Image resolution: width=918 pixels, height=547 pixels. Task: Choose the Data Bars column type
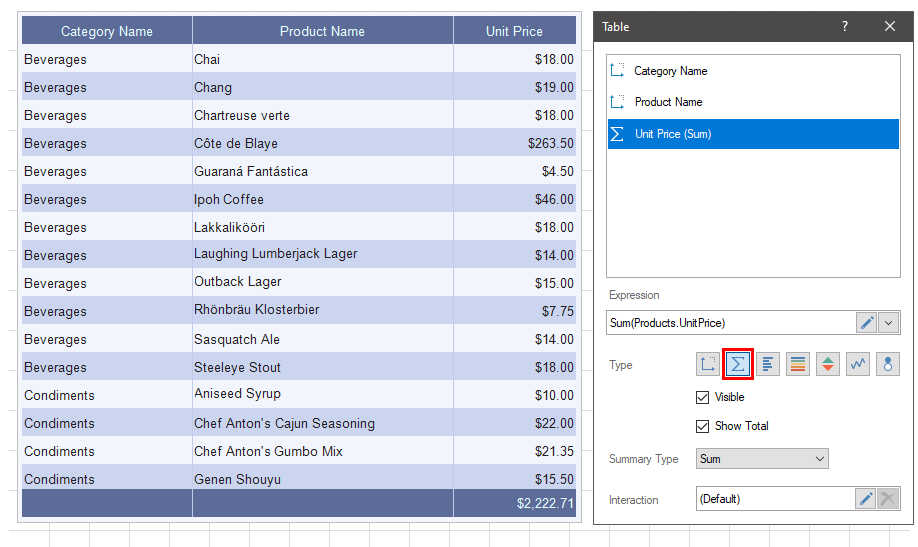point(768,365)
